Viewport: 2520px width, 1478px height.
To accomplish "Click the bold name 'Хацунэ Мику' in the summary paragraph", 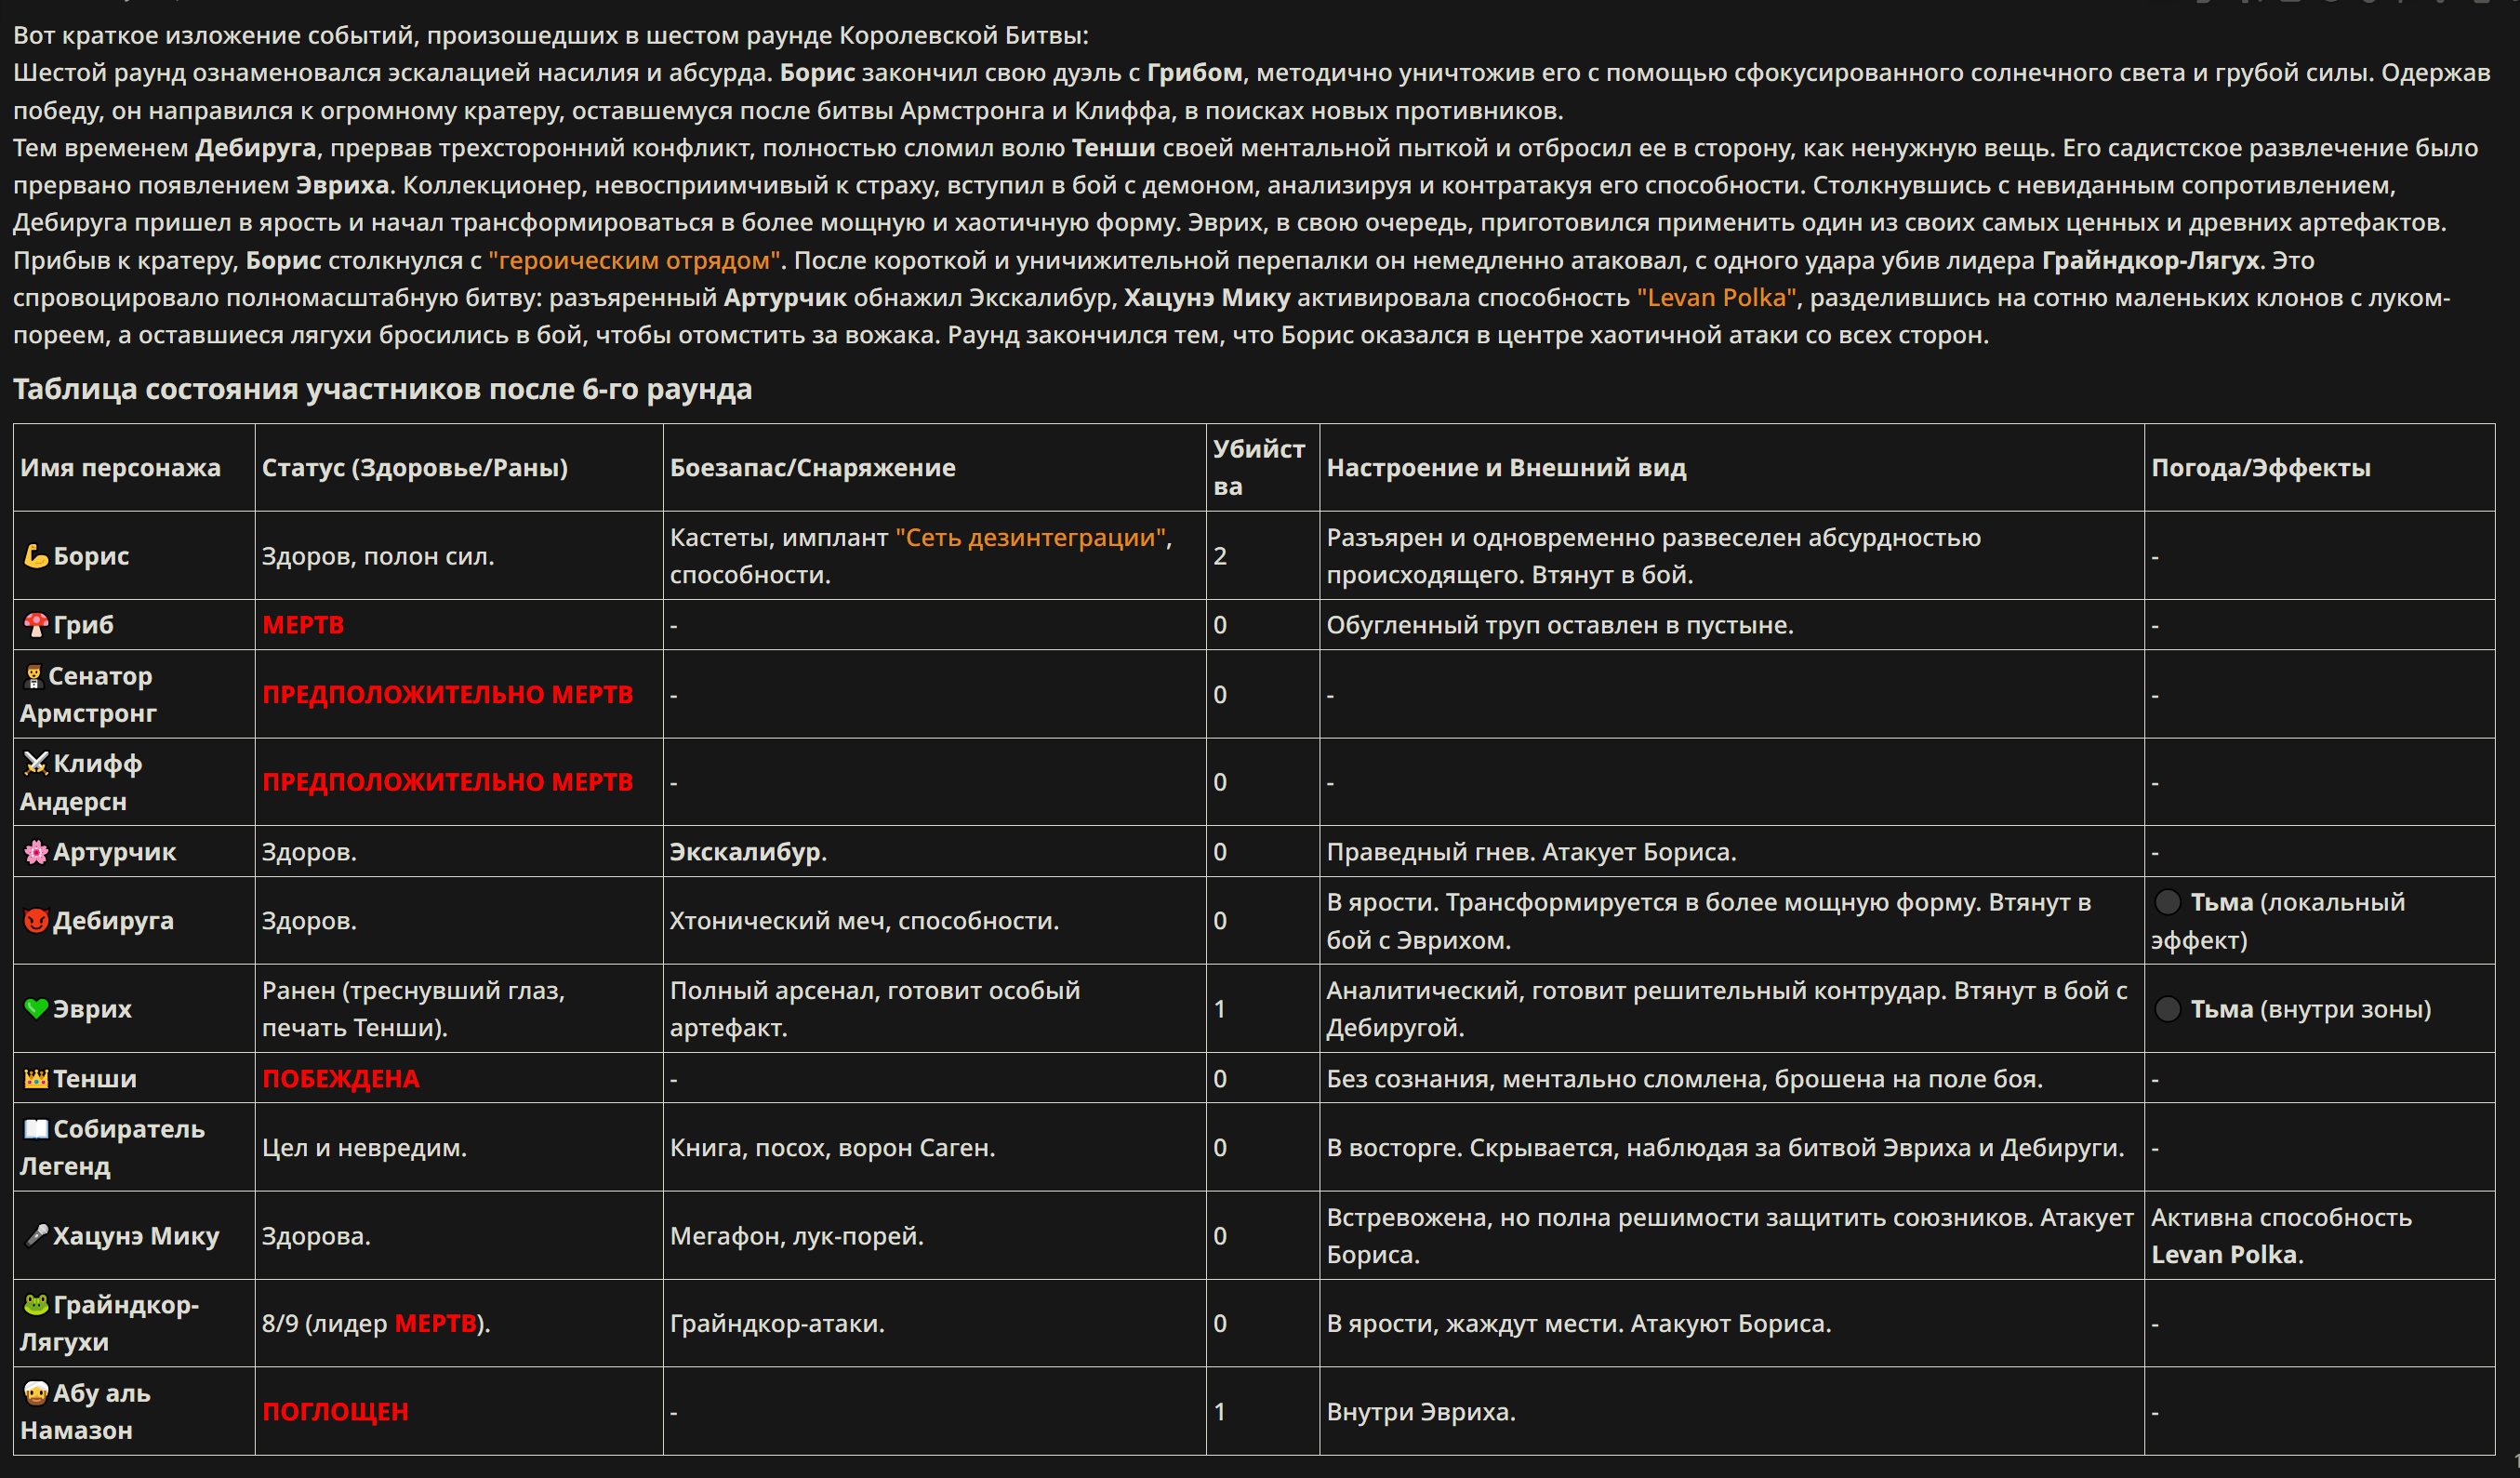I will (1207, 298).
